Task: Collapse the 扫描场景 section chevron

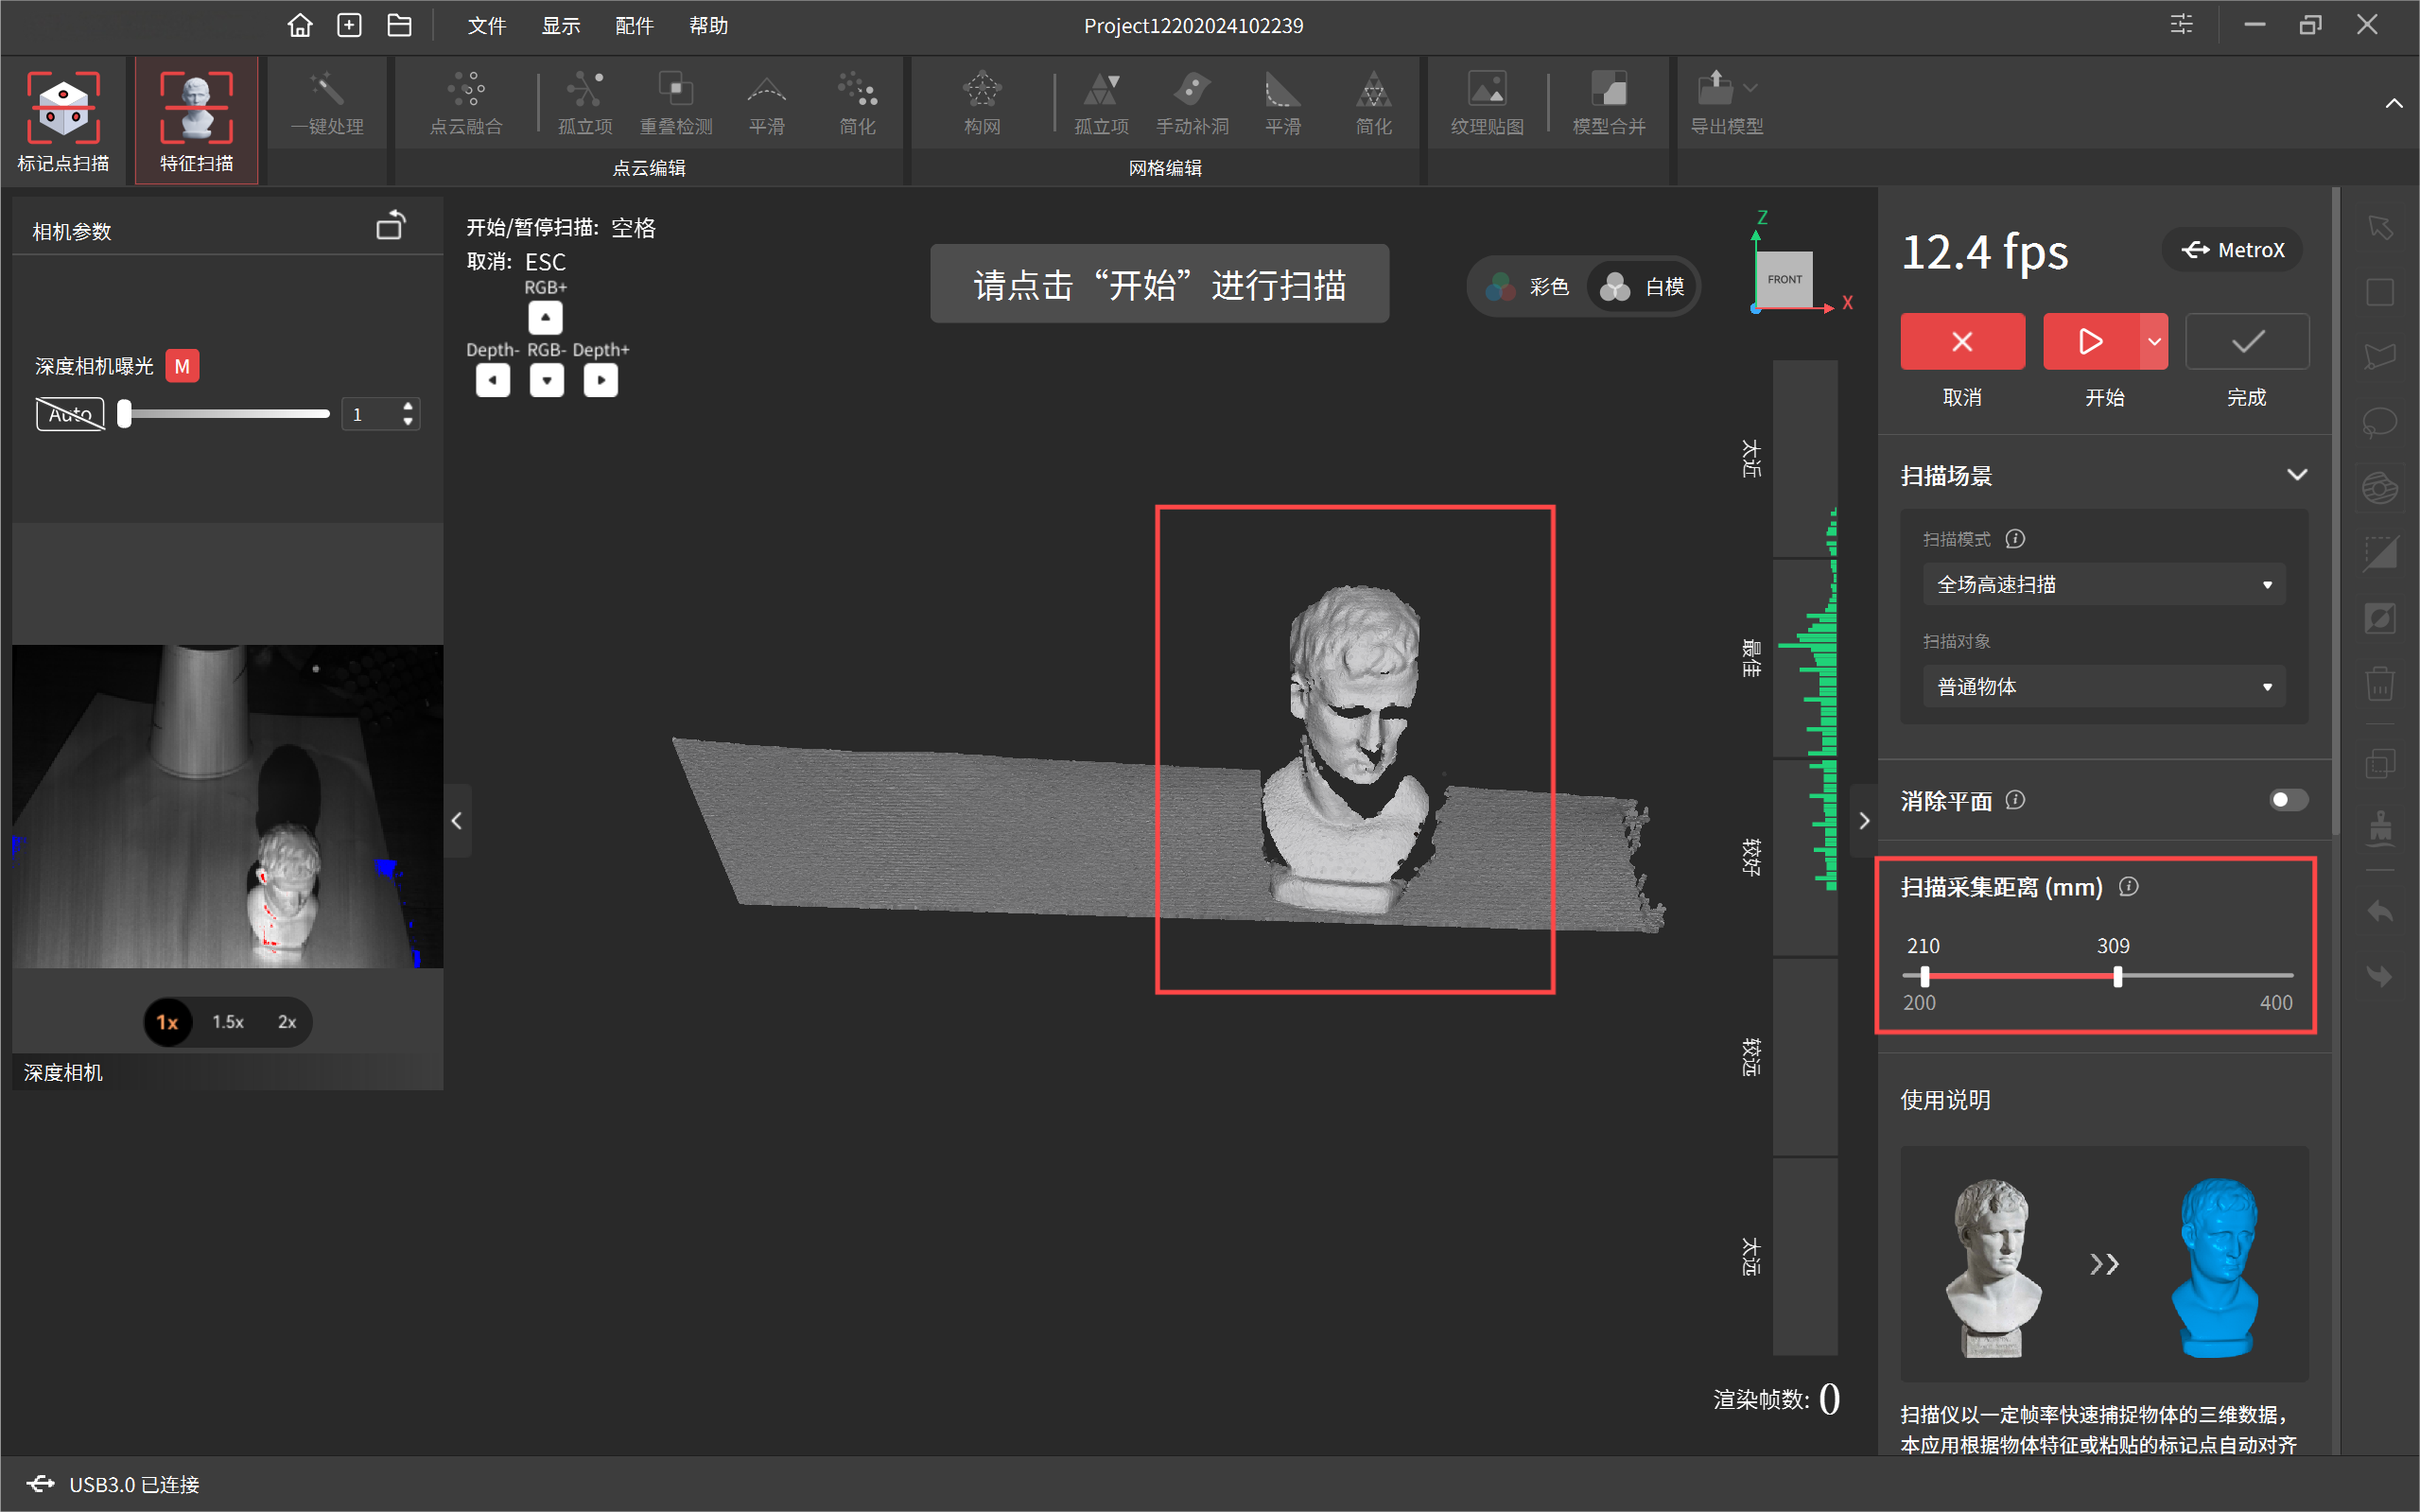Action: pos(2297,475)
